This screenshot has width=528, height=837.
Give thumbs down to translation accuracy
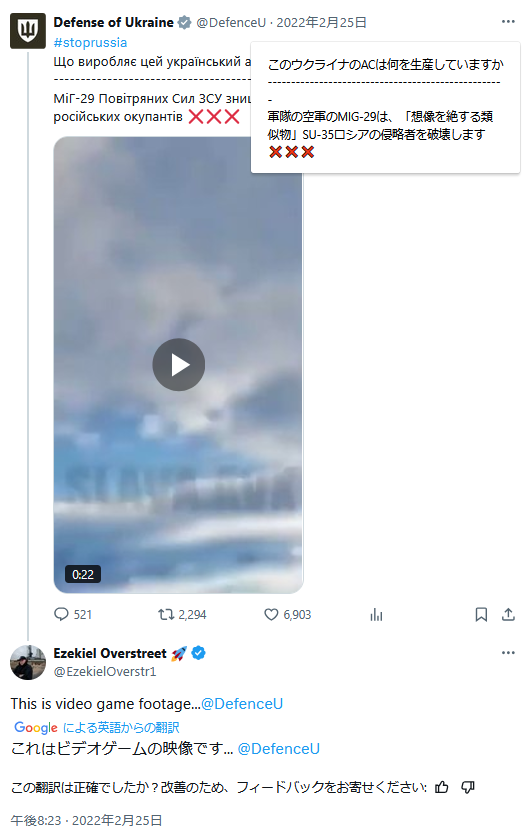468,787
